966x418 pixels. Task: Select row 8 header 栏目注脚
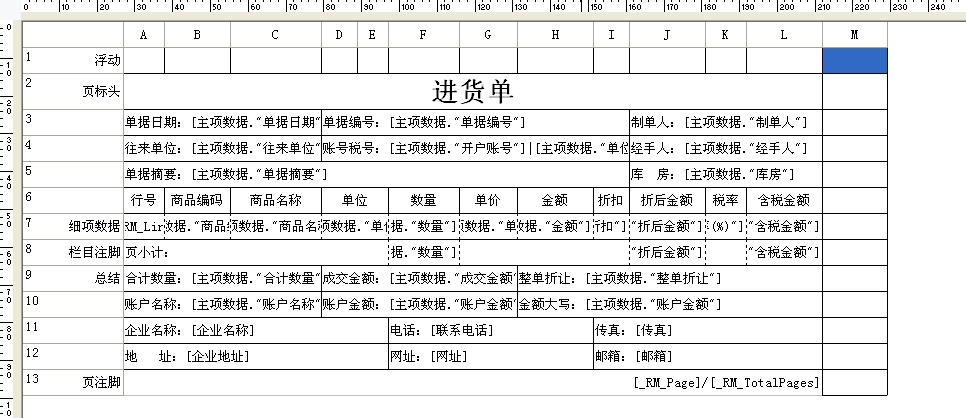tap(73, 252)
